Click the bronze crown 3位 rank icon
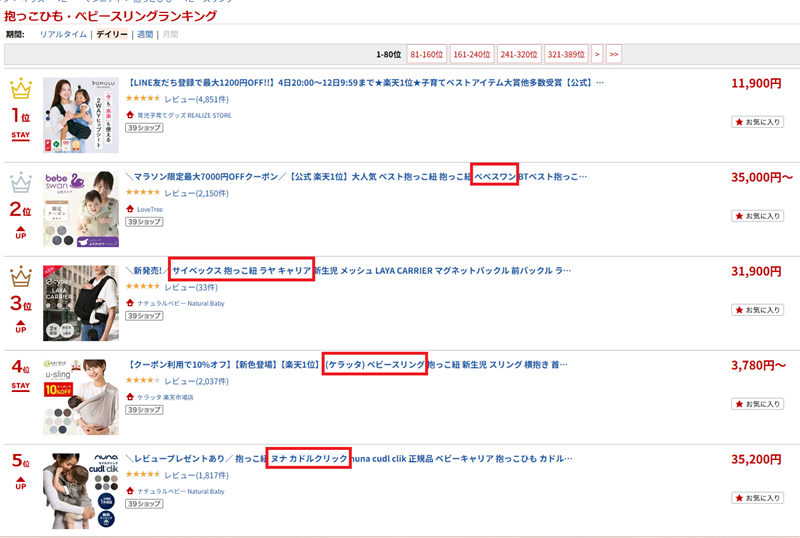Screen dimensions: 800x538 (x=21, y=277)
